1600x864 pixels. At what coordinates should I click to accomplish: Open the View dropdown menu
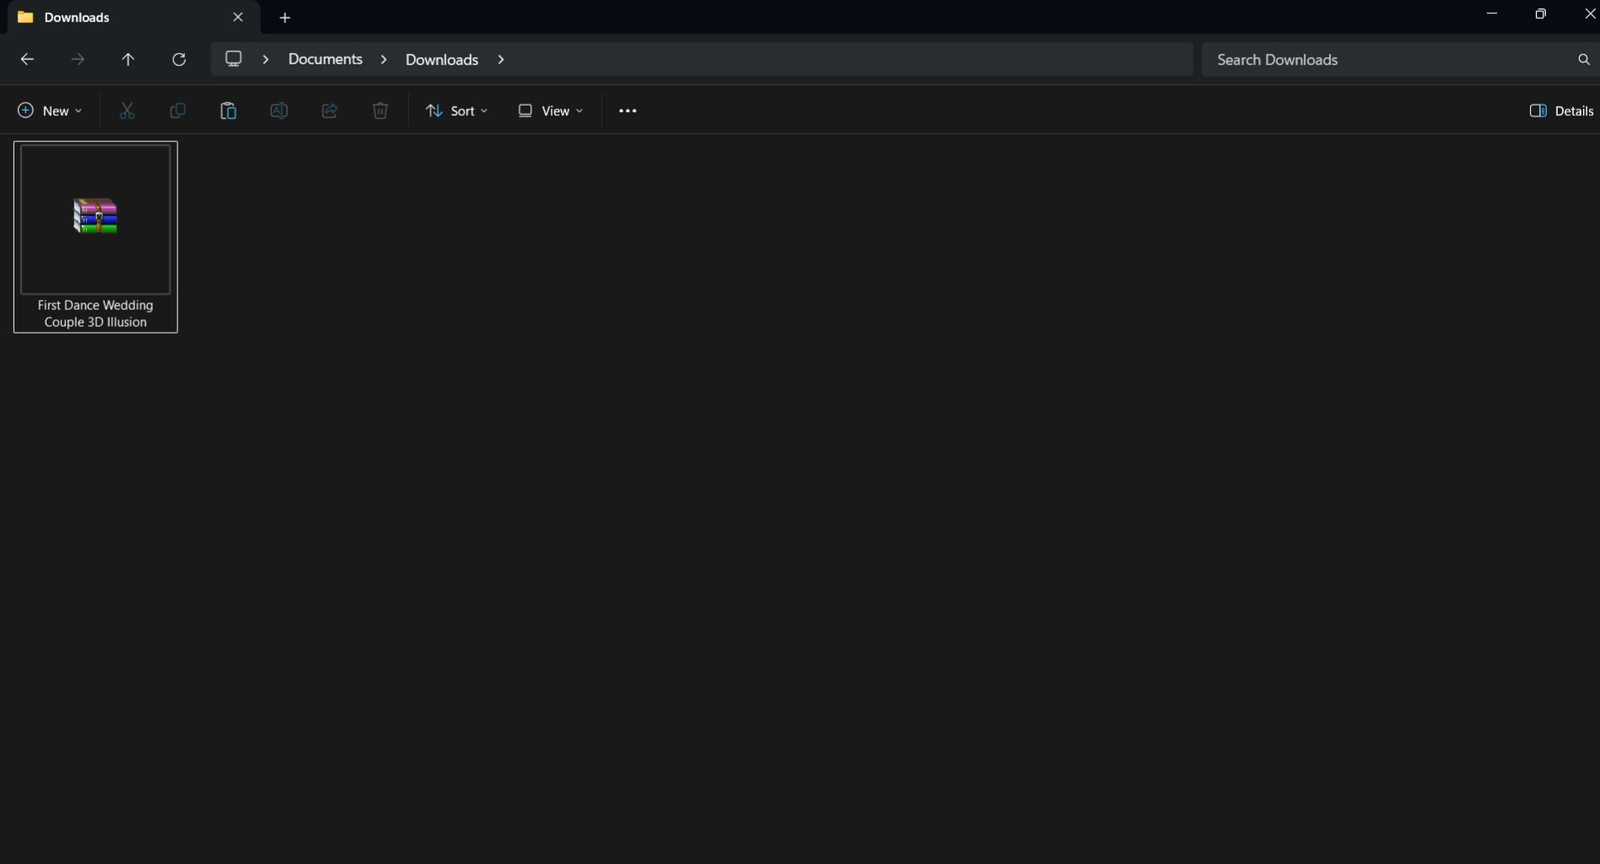tap(550, 111)
